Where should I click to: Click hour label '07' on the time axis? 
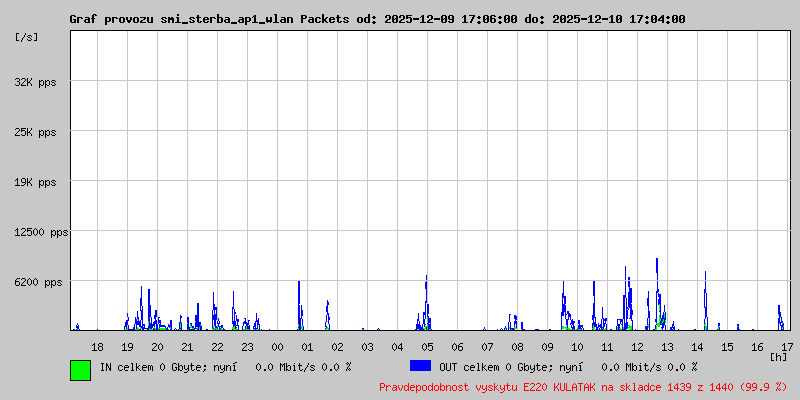[487, 347]
